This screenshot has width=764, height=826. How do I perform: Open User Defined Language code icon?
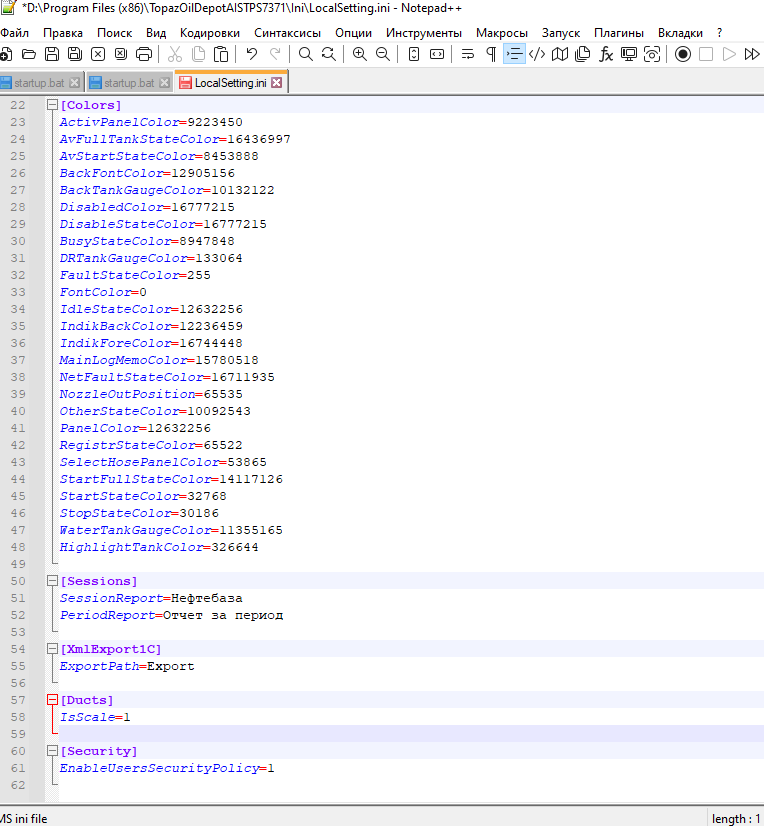point(537,54)
